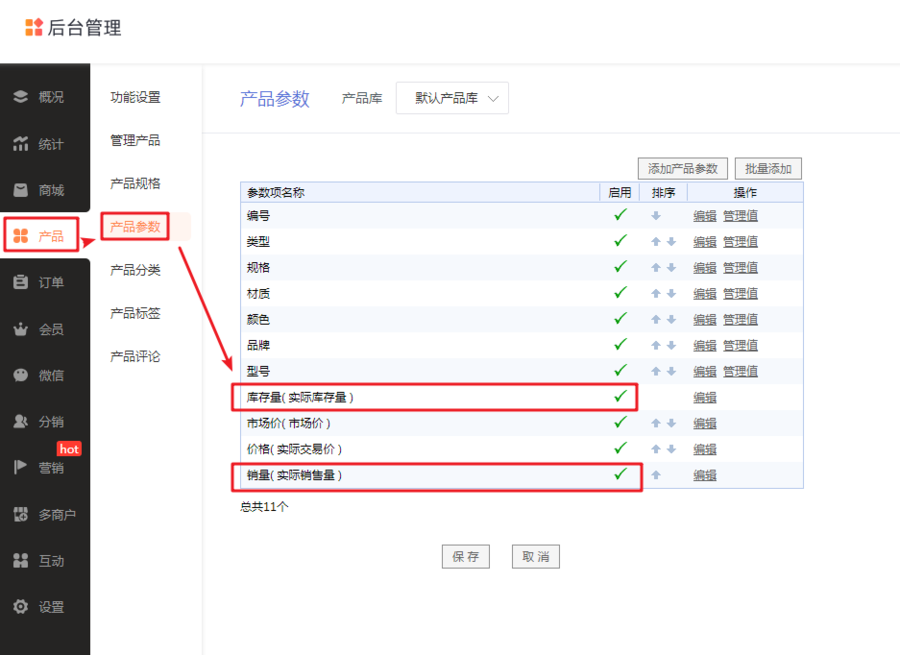900x655 pixels.
Task: Move the 编号 row down with arrow
Action: point(656,216)
